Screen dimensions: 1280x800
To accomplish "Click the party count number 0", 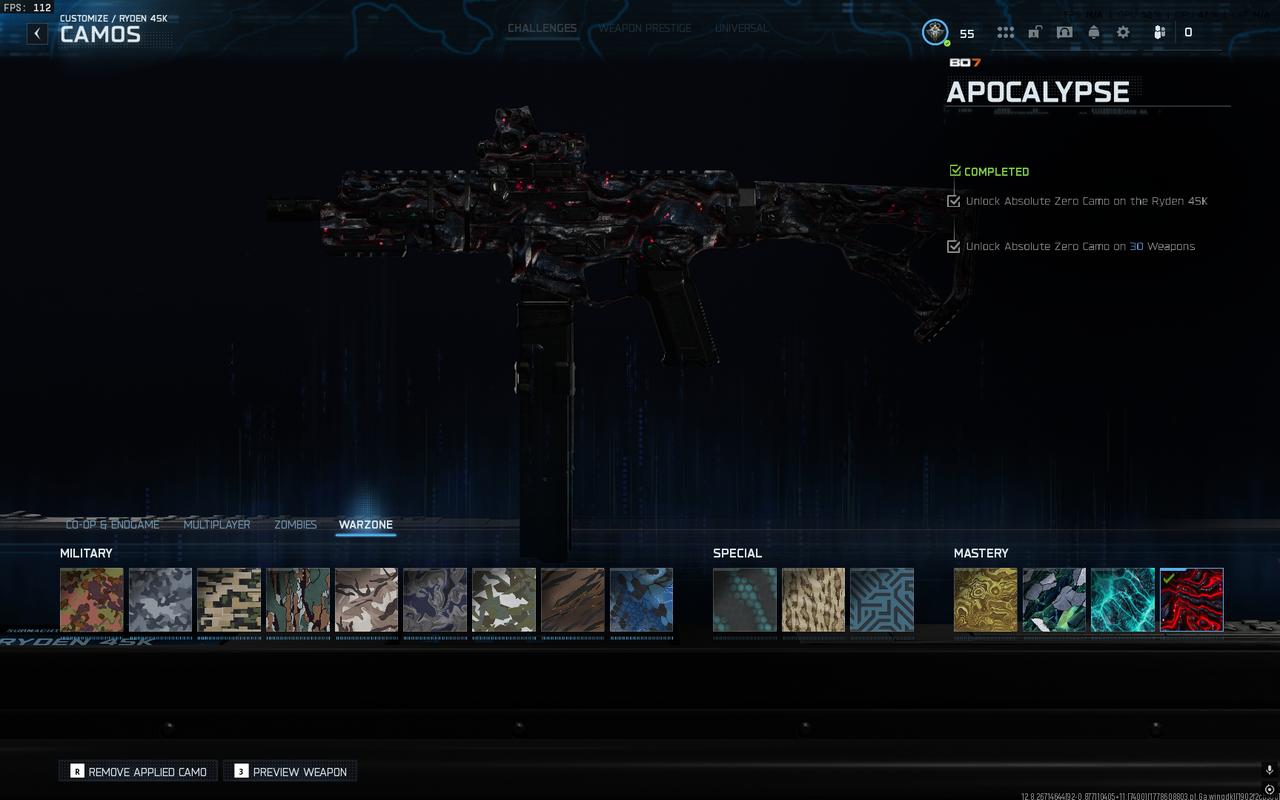I will pyautogui.click(x=1188, y=33).
